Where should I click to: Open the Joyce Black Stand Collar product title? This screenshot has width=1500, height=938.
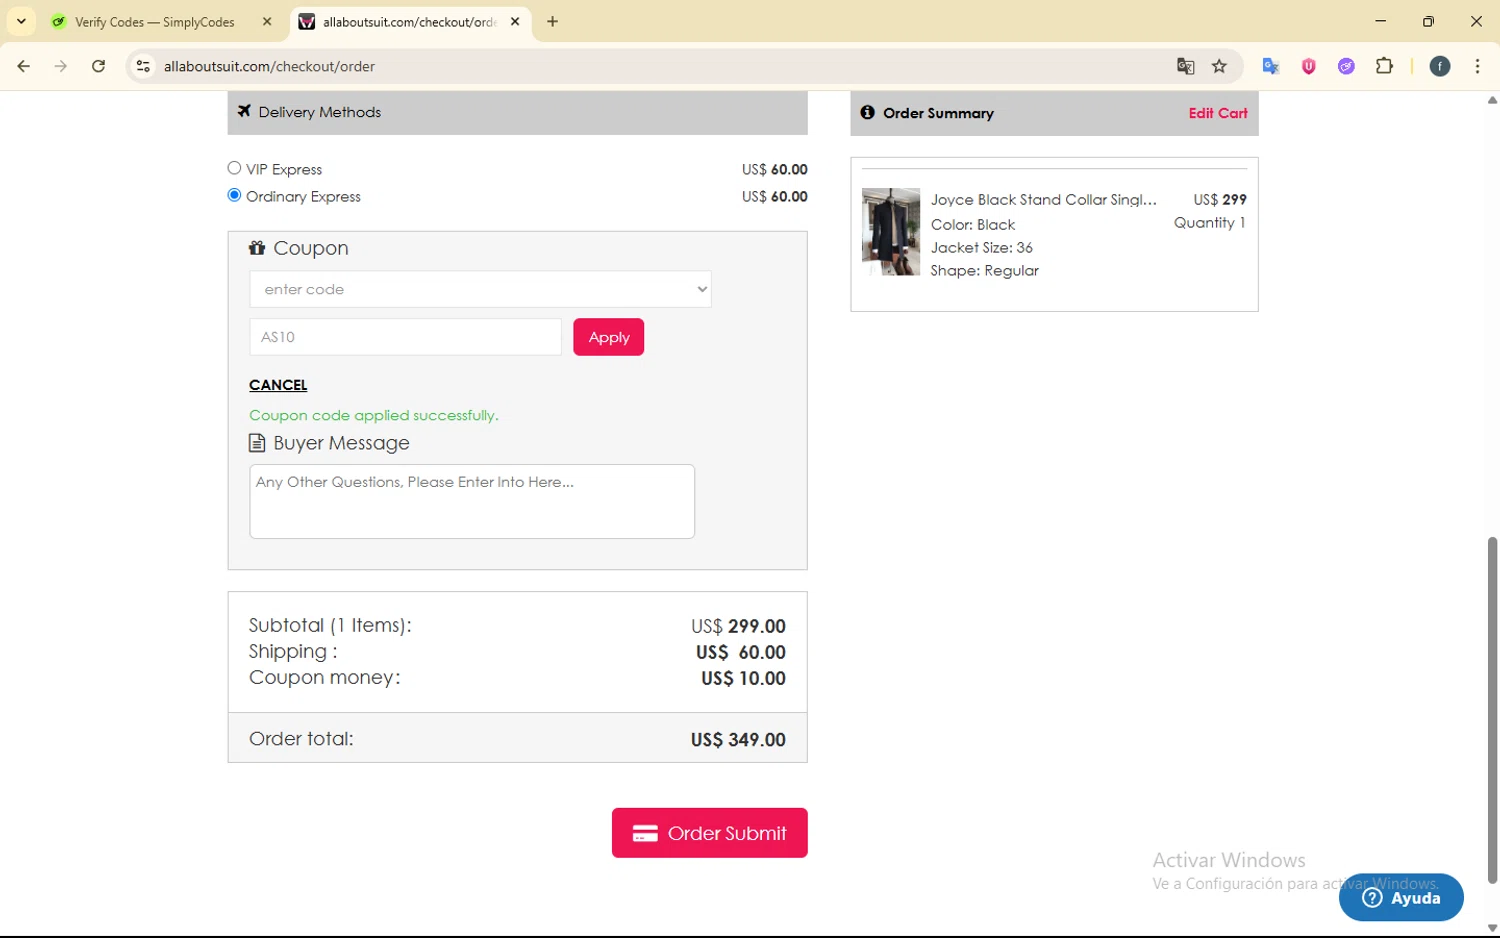tap(1043, 200)
